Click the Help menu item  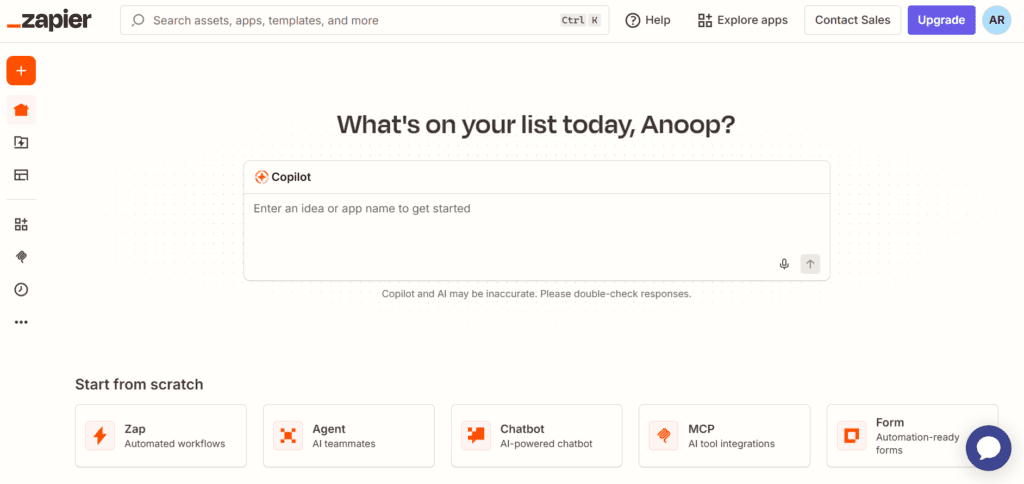[x=648, y=20]
